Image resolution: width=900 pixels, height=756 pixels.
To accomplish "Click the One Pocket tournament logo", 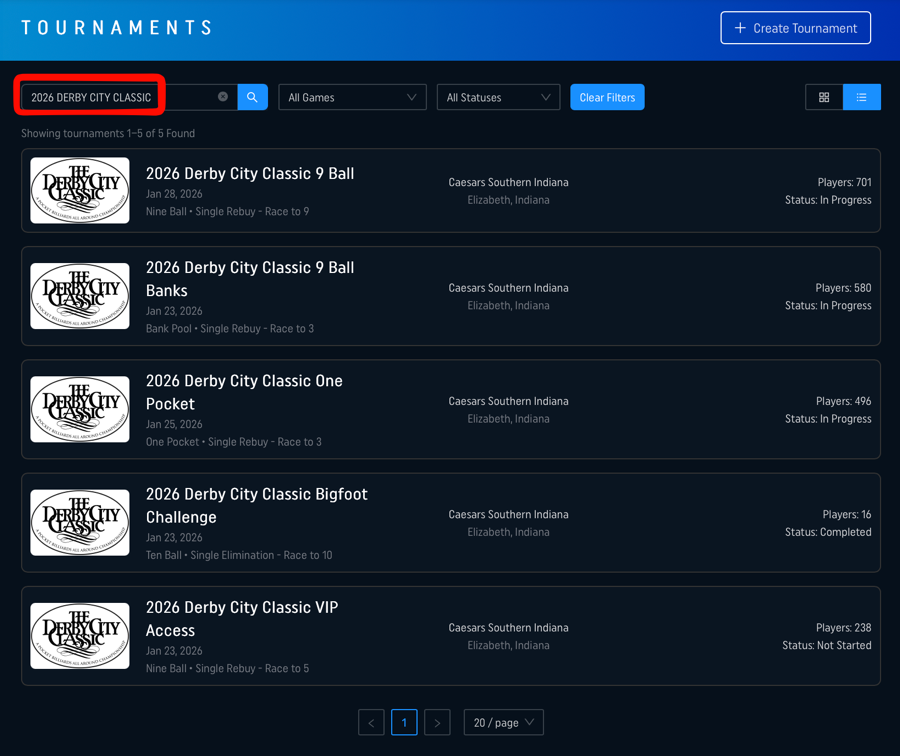I will (x=80, y=409).
